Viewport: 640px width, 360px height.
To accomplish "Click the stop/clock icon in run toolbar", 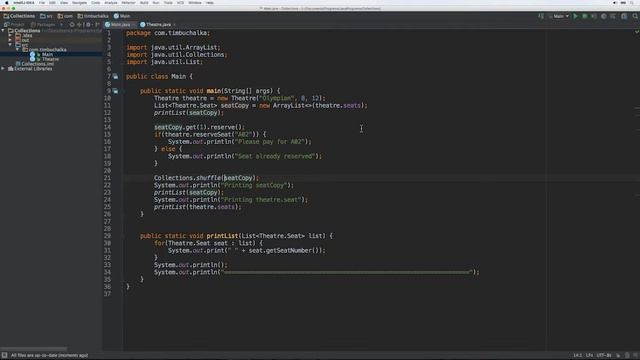I will (x=604, y=16).
